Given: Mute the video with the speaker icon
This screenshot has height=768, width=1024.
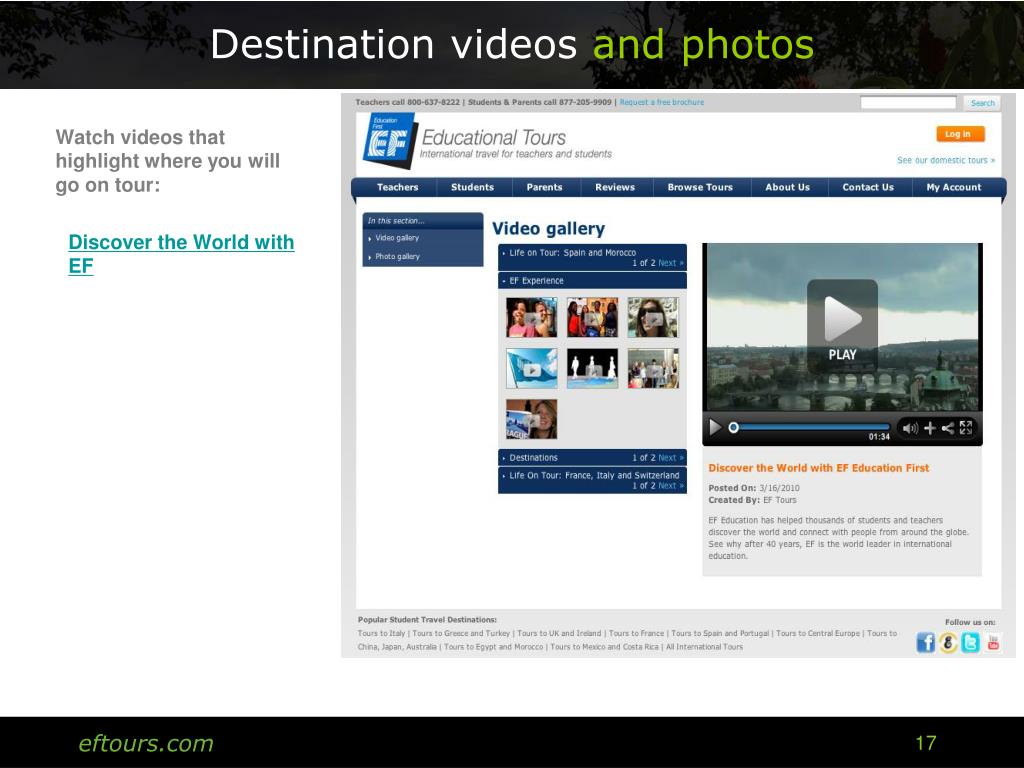Looking at the screenshot, I should click(x=910, y=428).
